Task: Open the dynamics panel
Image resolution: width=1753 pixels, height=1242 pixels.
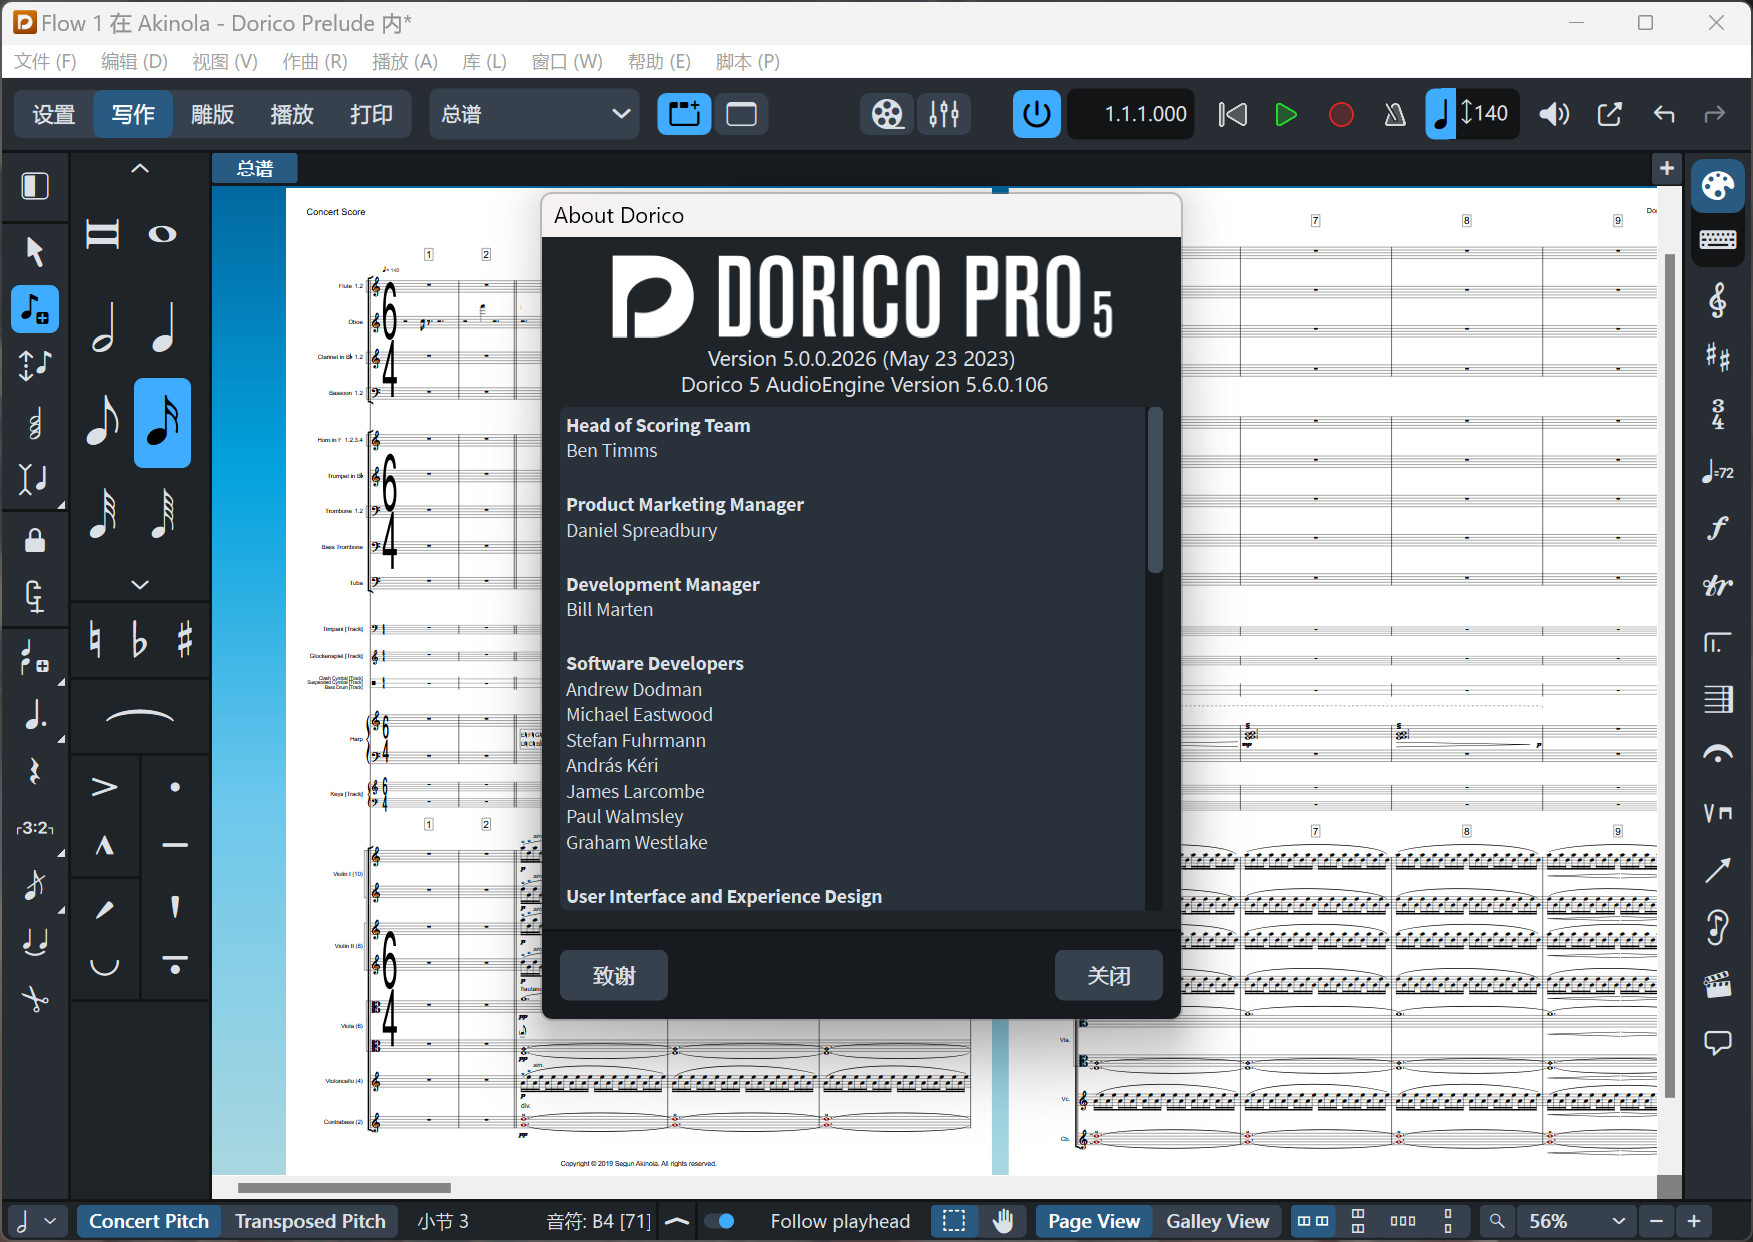Action: [x=1718, y=528]
